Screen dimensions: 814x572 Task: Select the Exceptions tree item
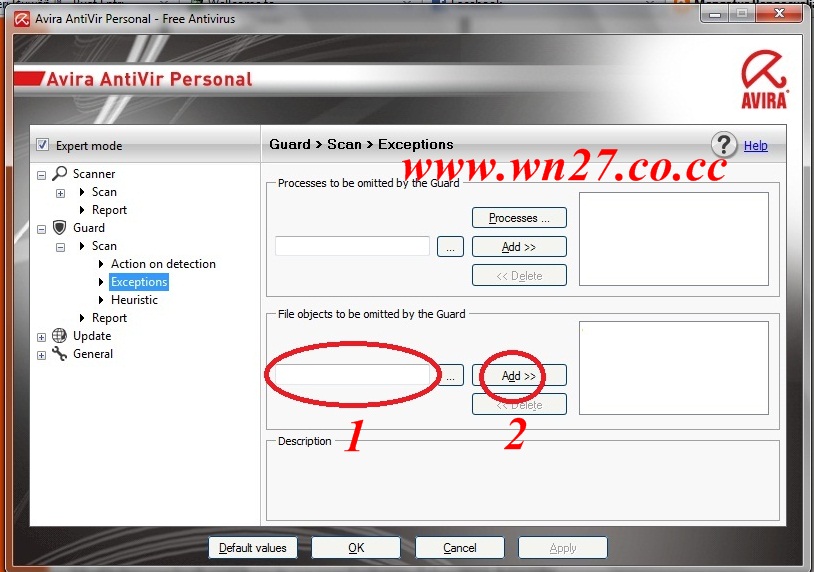point(139,282)
